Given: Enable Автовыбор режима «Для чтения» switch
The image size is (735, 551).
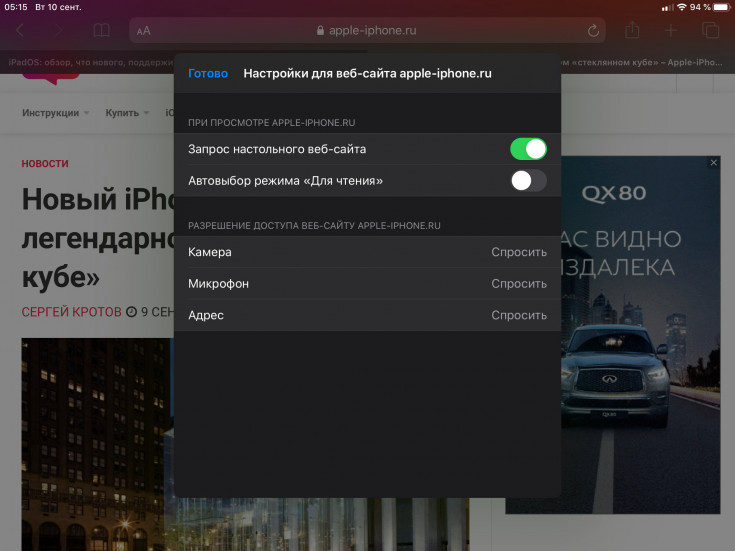Looking at the screenshot, I should [x=528, y=181].
